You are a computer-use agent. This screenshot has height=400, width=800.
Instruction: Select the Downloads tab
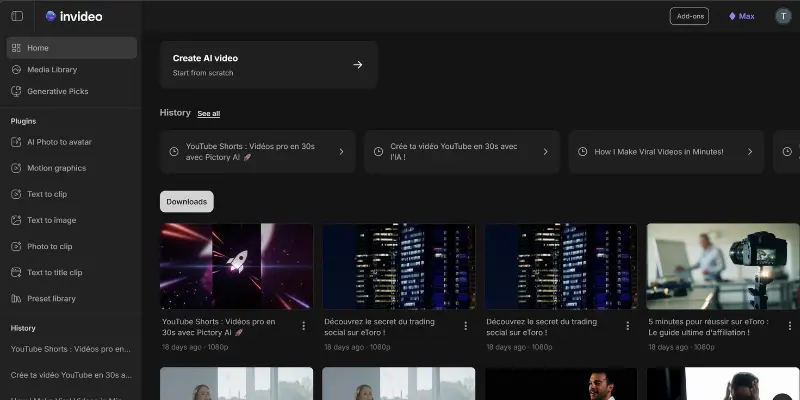[187, 202]
